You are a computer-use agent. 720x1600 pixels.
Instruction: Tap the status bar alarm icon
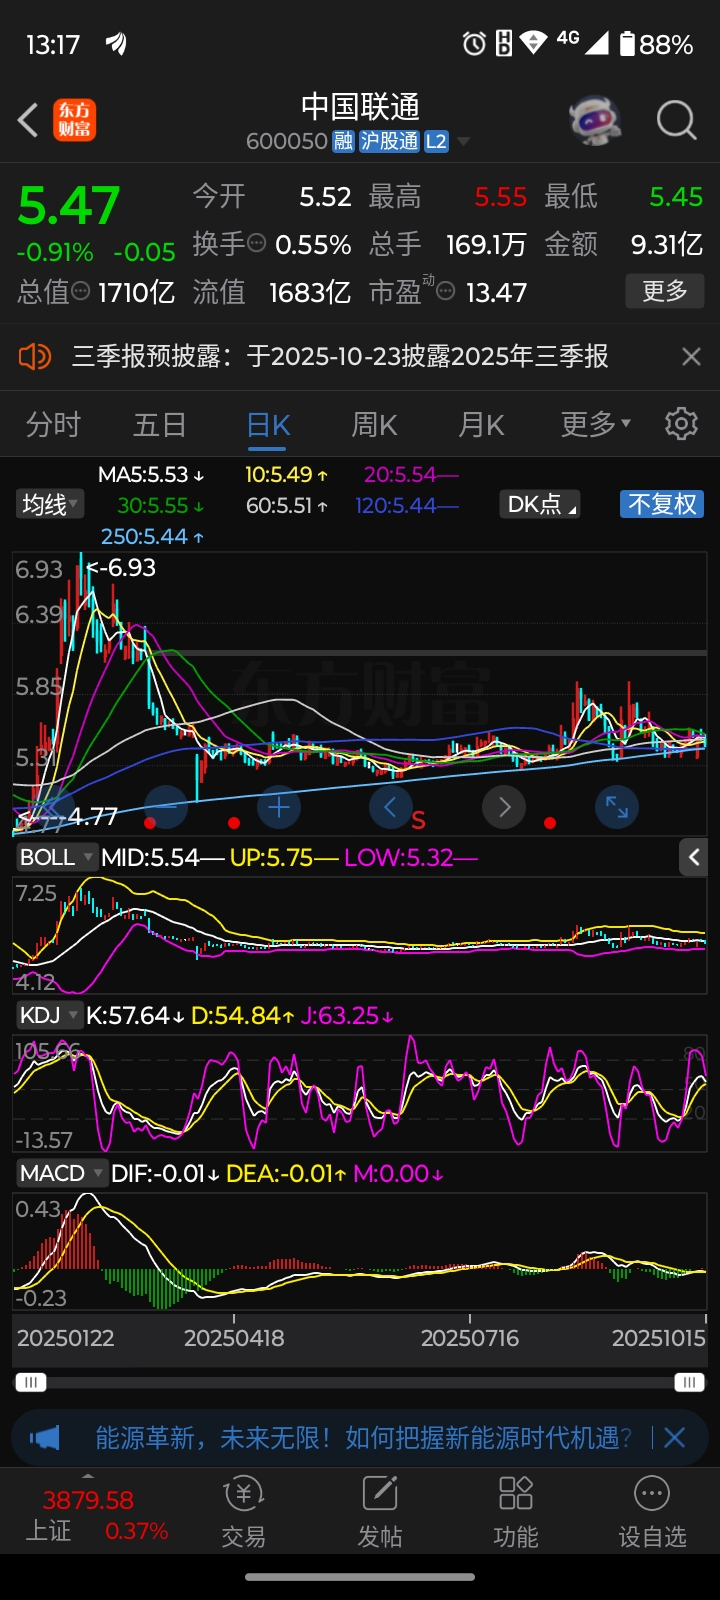pos(474,43)
